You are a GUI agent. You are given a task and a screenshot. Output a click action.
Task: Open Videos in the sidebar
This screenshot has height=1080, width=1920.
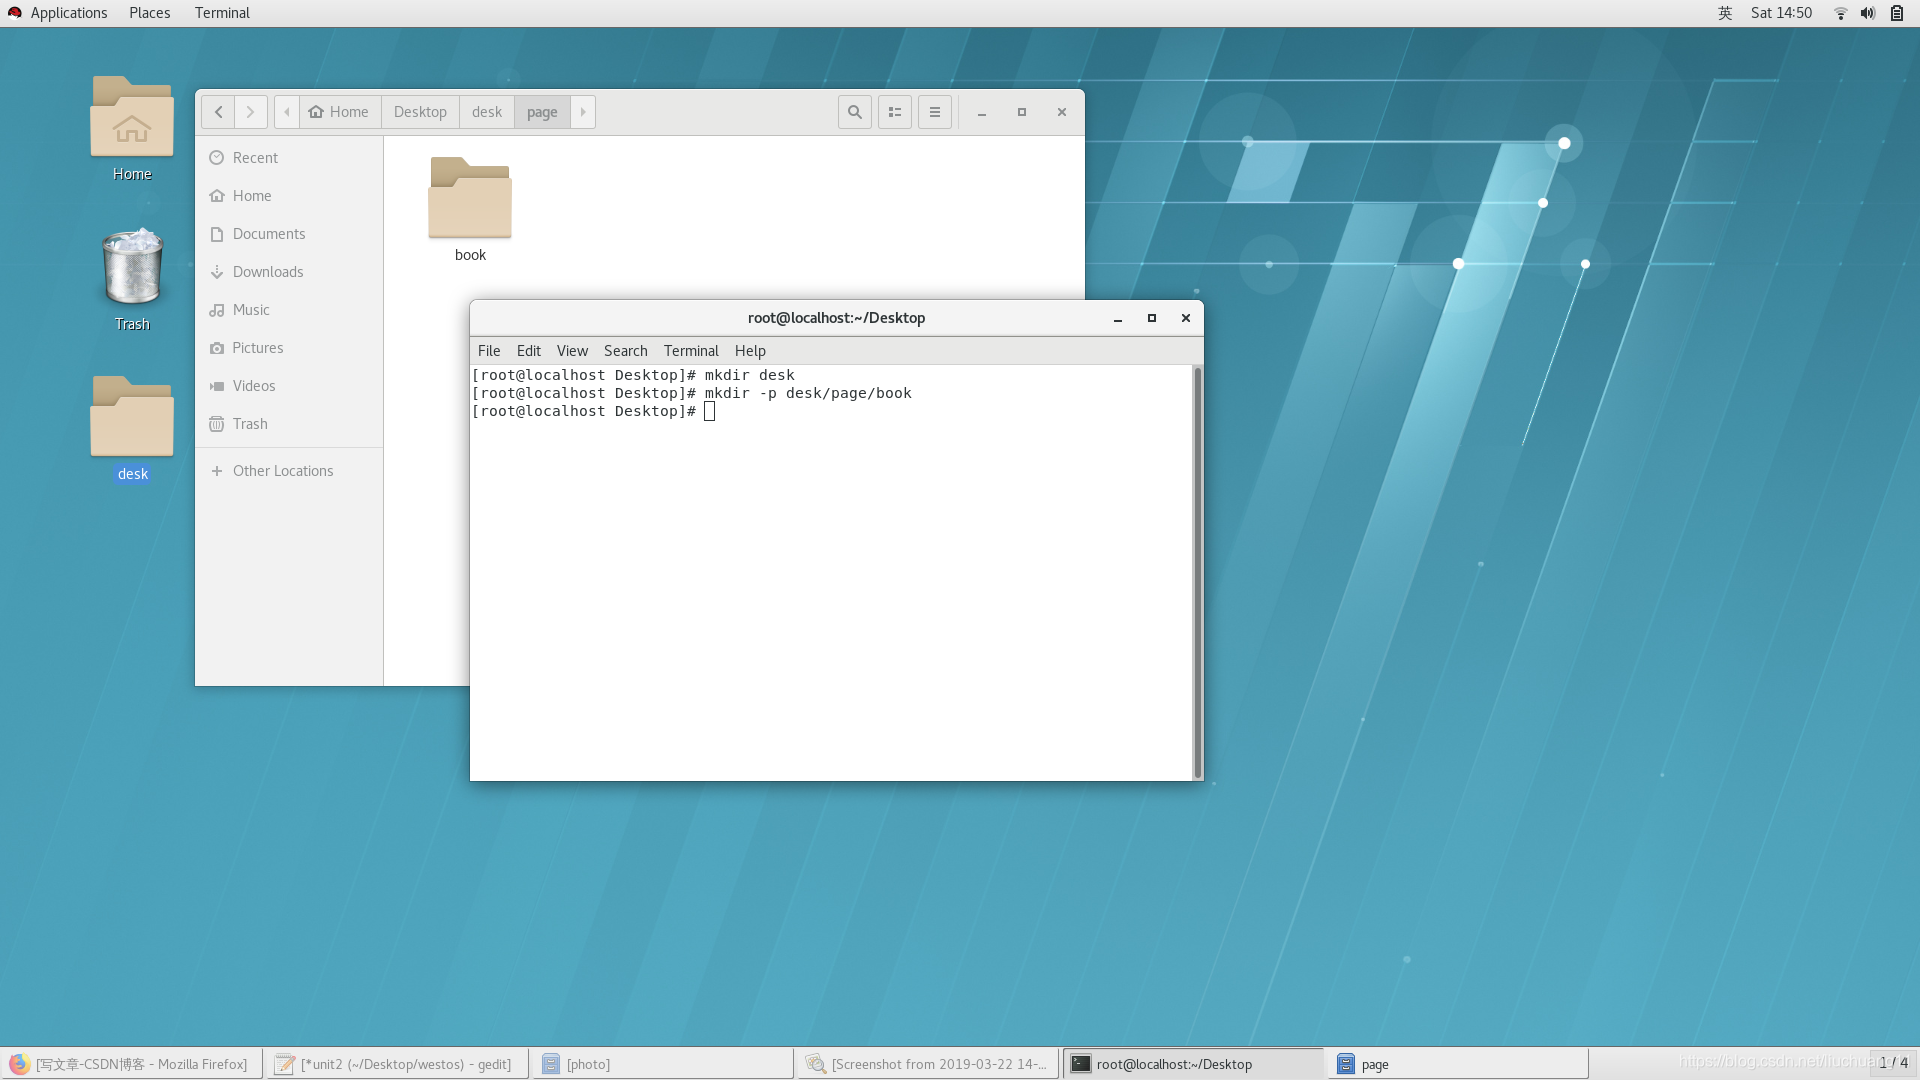tap(289, 386)
